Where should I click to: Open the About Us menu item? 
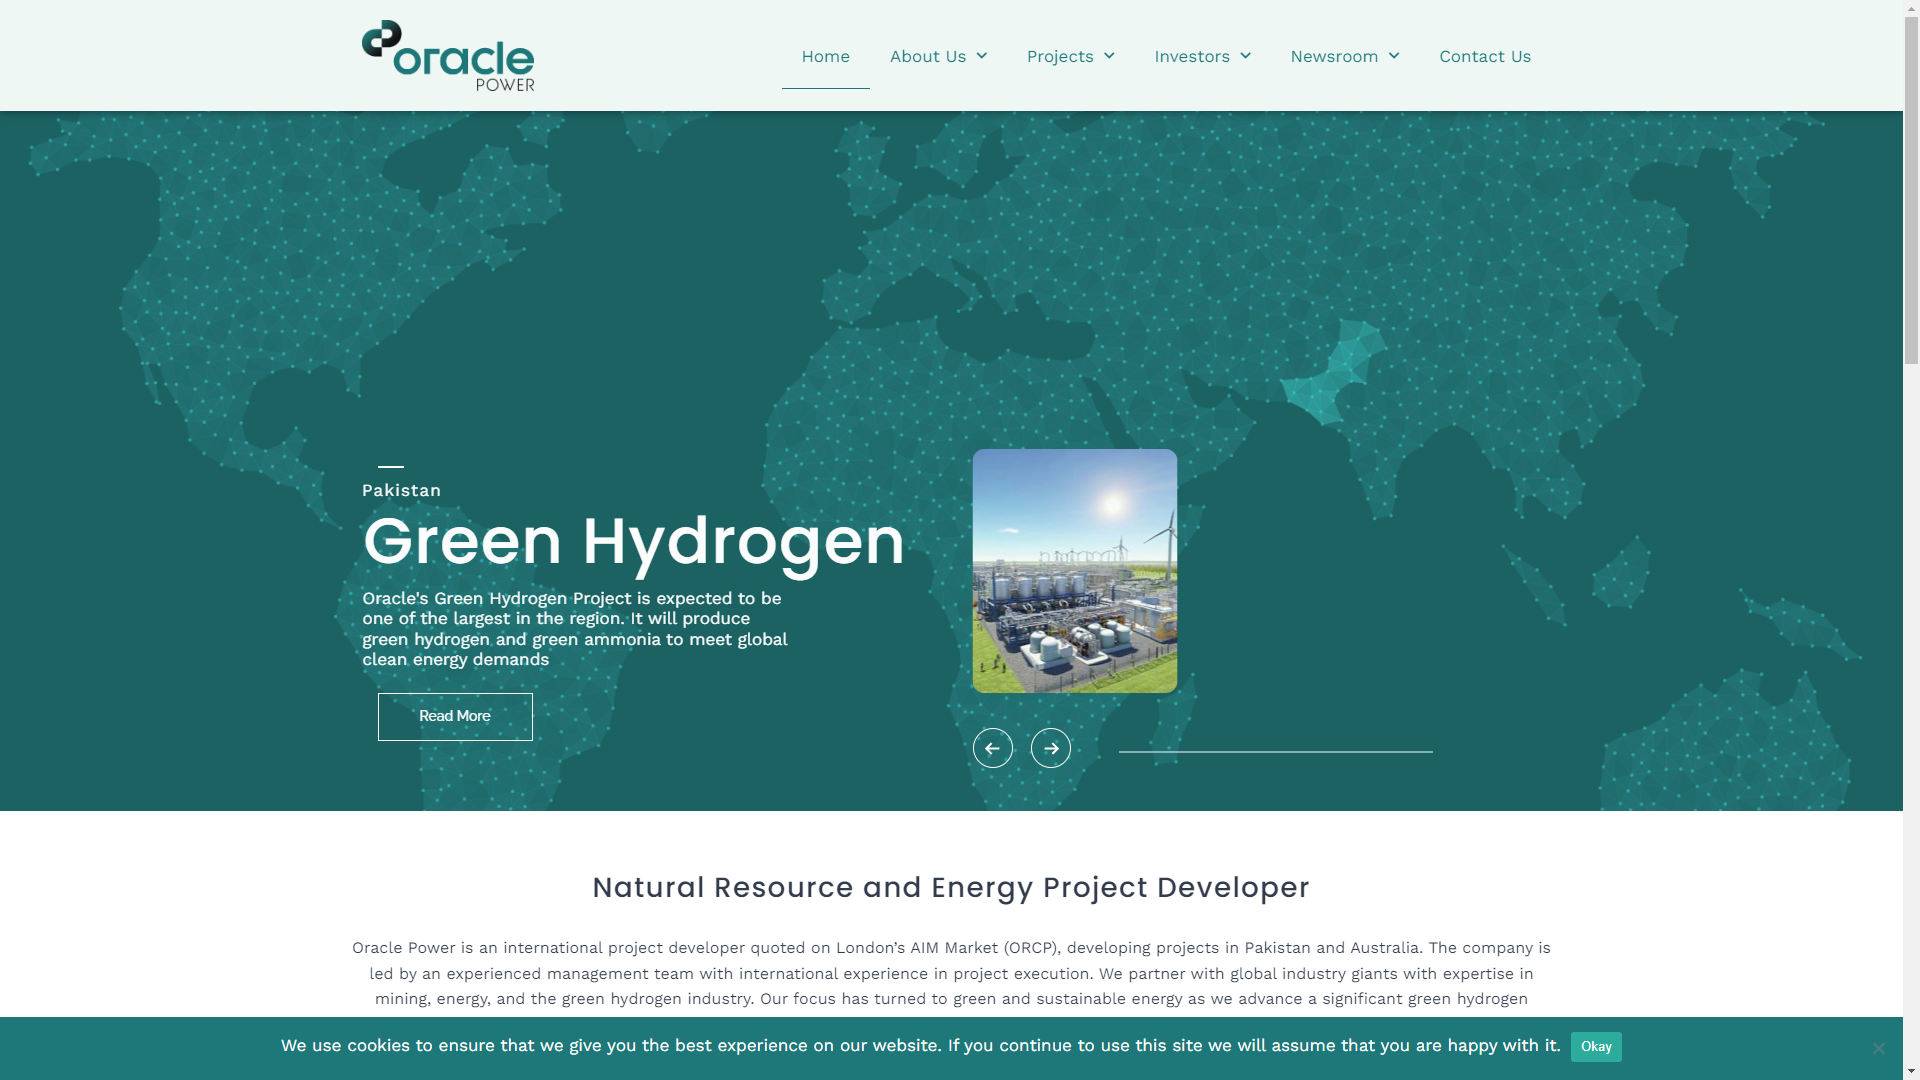pos(928,56)
